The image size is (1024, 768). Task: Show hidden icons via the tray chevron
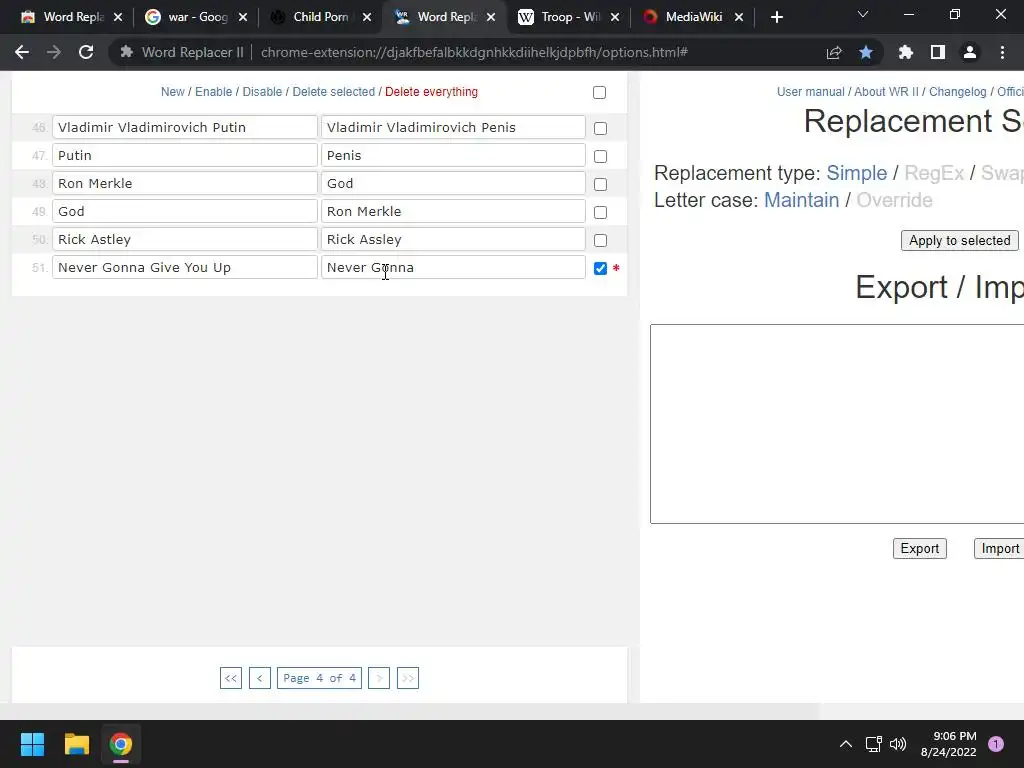click(846, 744)
